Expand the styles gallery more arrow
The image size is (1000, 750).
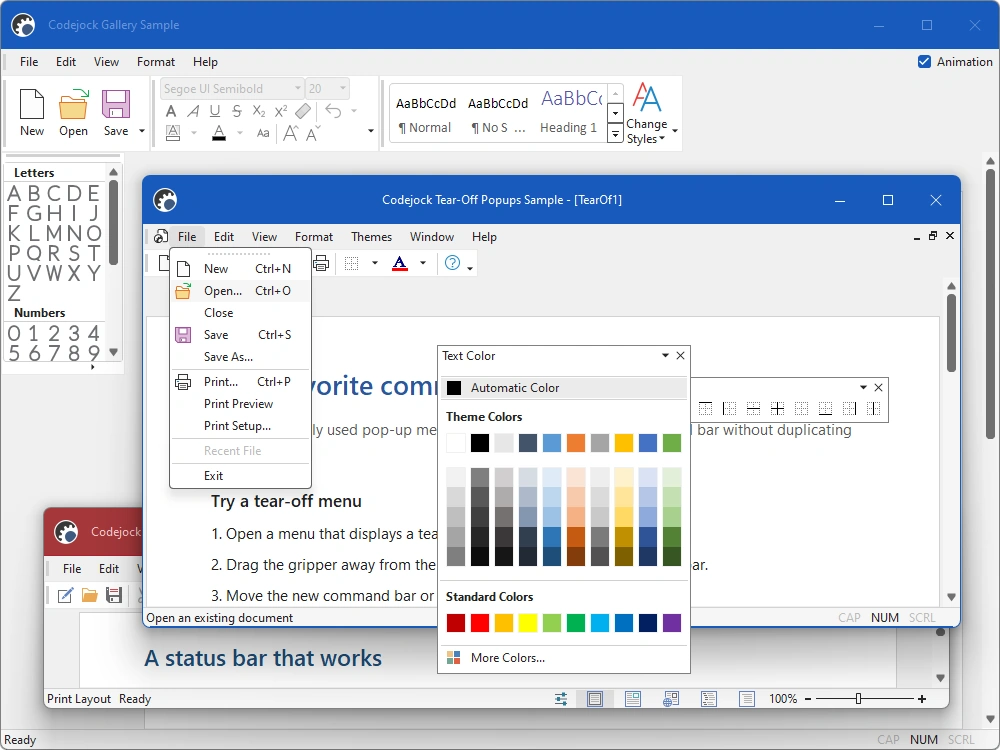(x=615, y=134)
